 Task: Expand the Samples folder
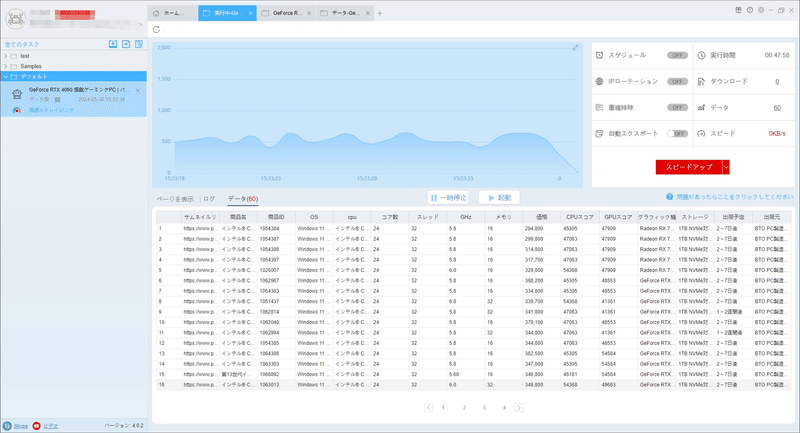coord(6,66)
